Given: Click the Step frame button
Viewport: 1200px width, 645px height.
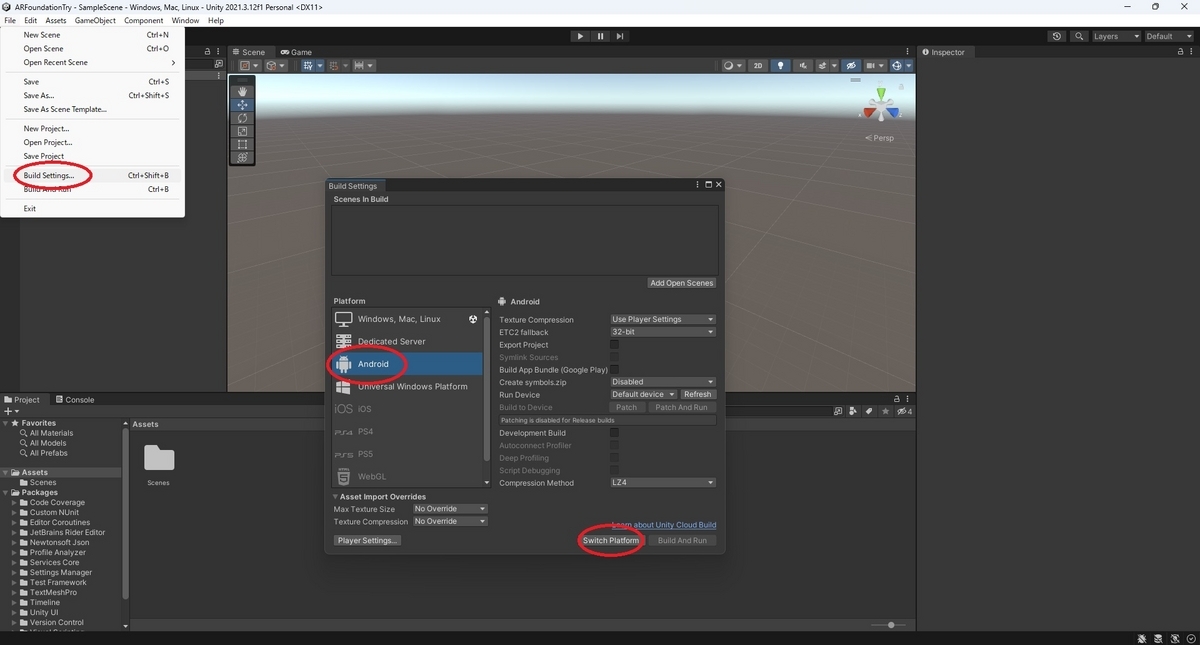Looking at the screenshot, I should coord(620,36).
